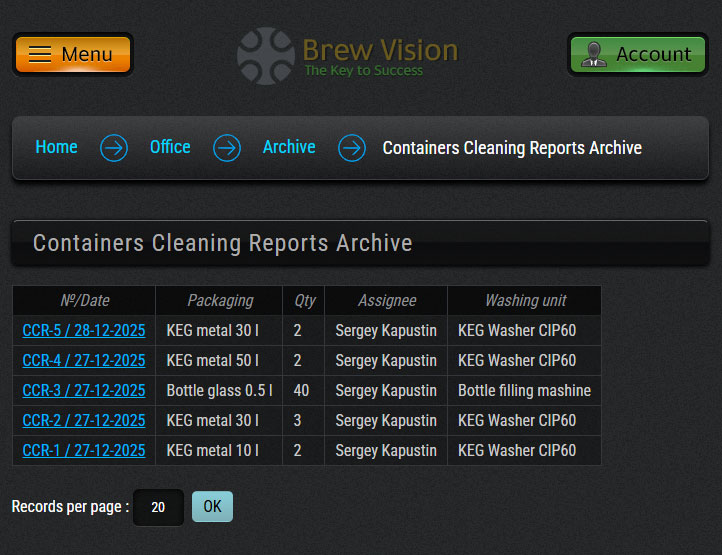The height and width of the screenshot is (555, 722).
Task: Click the arrow icon after Home breadcrumb
Action: point(114,148)
